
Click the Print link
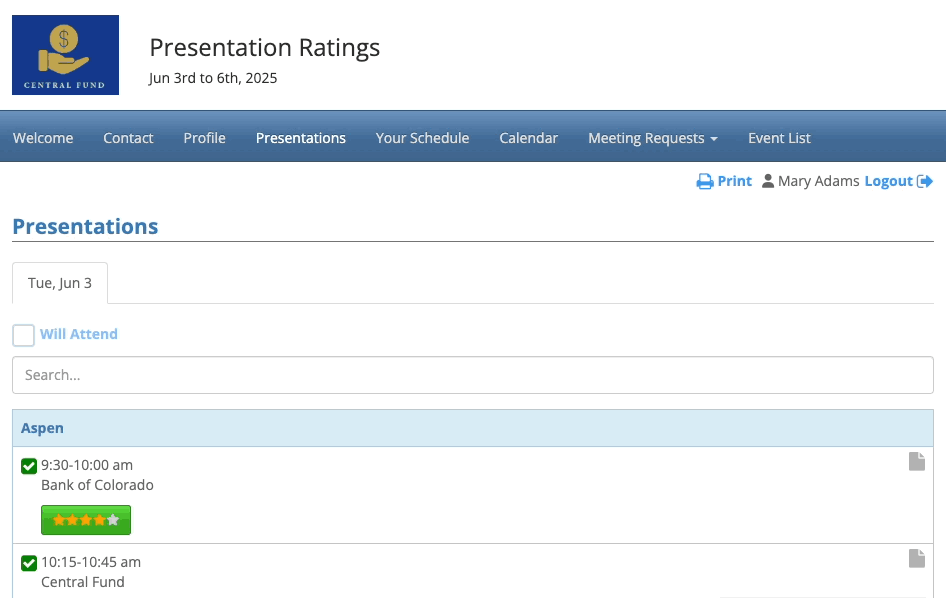point(734,181)
